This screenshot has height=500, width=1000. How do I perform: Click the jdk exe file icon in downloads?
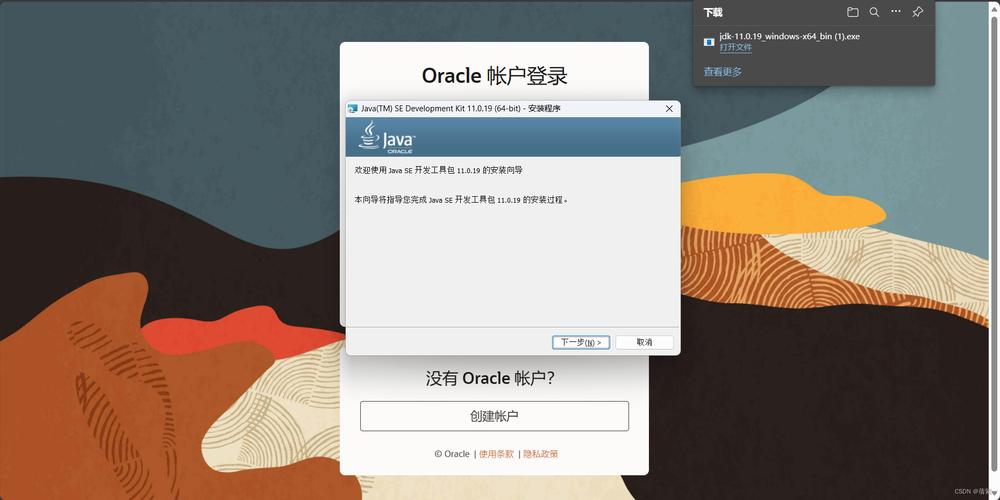(709, 42)
